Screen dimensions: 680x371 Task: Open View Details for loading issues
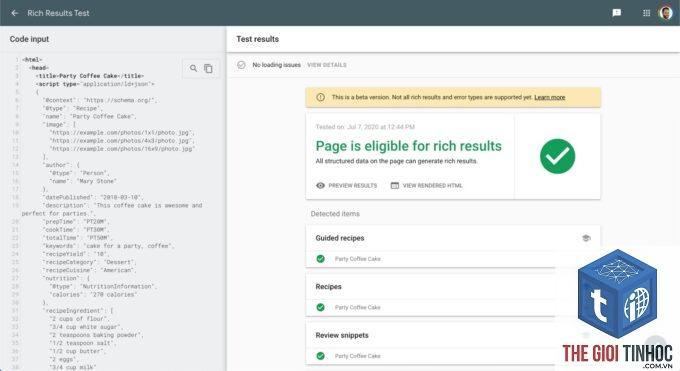[327, 65]
